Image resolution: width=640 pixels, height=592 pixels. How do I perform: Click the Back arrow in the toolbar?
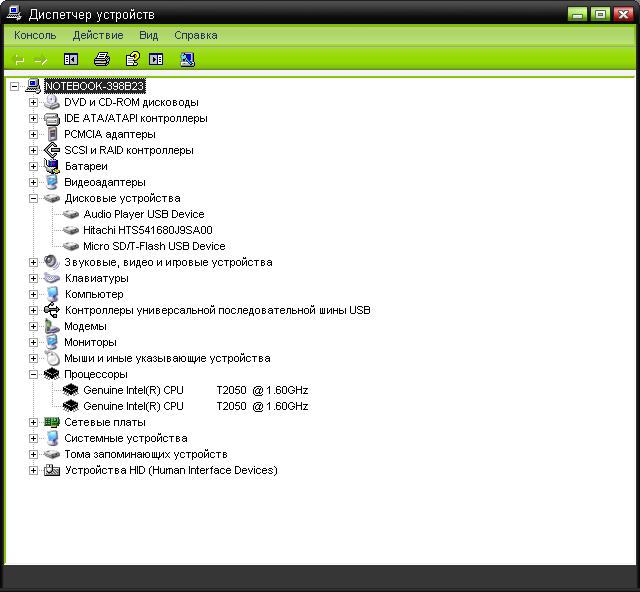[19, 60]
